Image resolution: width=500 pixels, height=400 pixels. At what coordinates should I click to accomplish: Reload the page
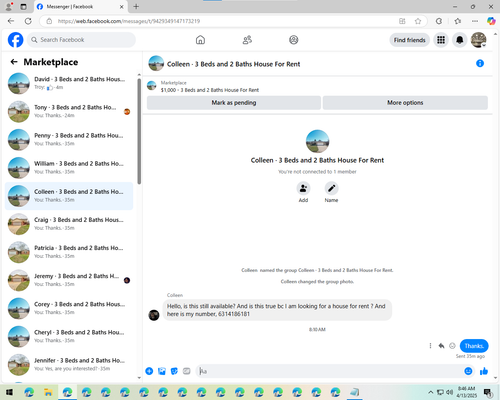[x=28, y=21]
